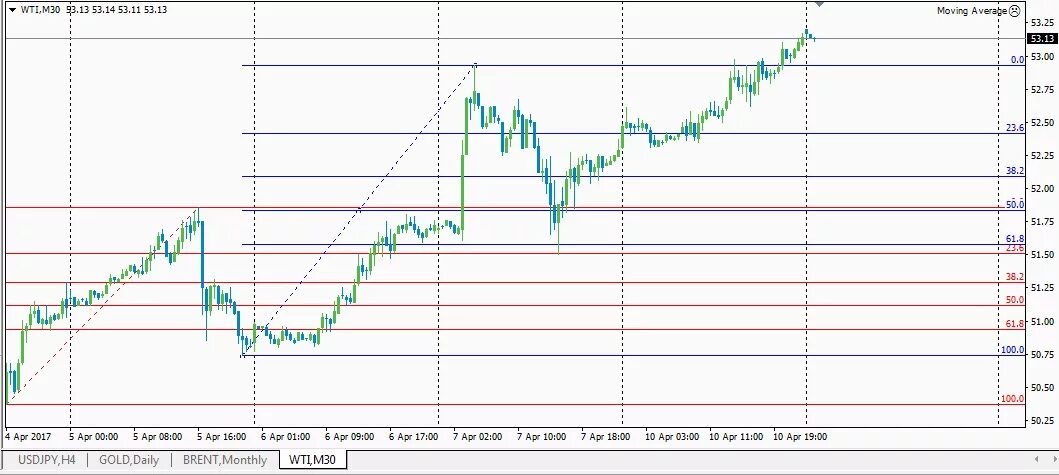Click the 51.50 price scale value

[x=1042, y=255]
